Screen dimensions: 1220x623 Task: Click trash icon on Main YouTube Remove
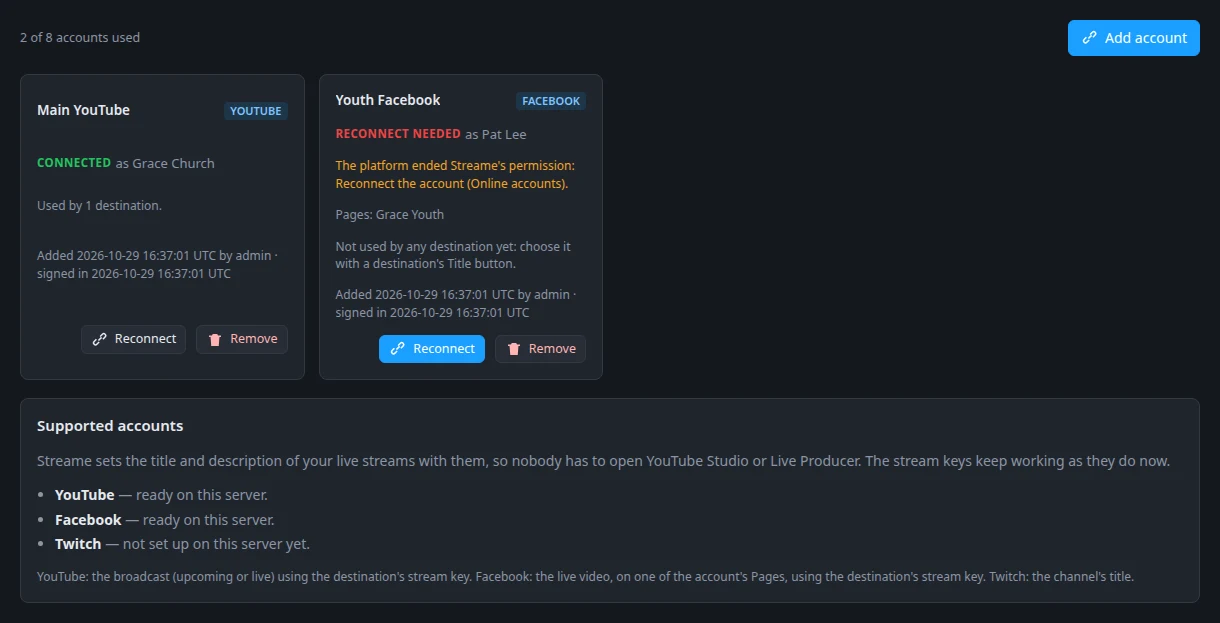pos(215,339)
